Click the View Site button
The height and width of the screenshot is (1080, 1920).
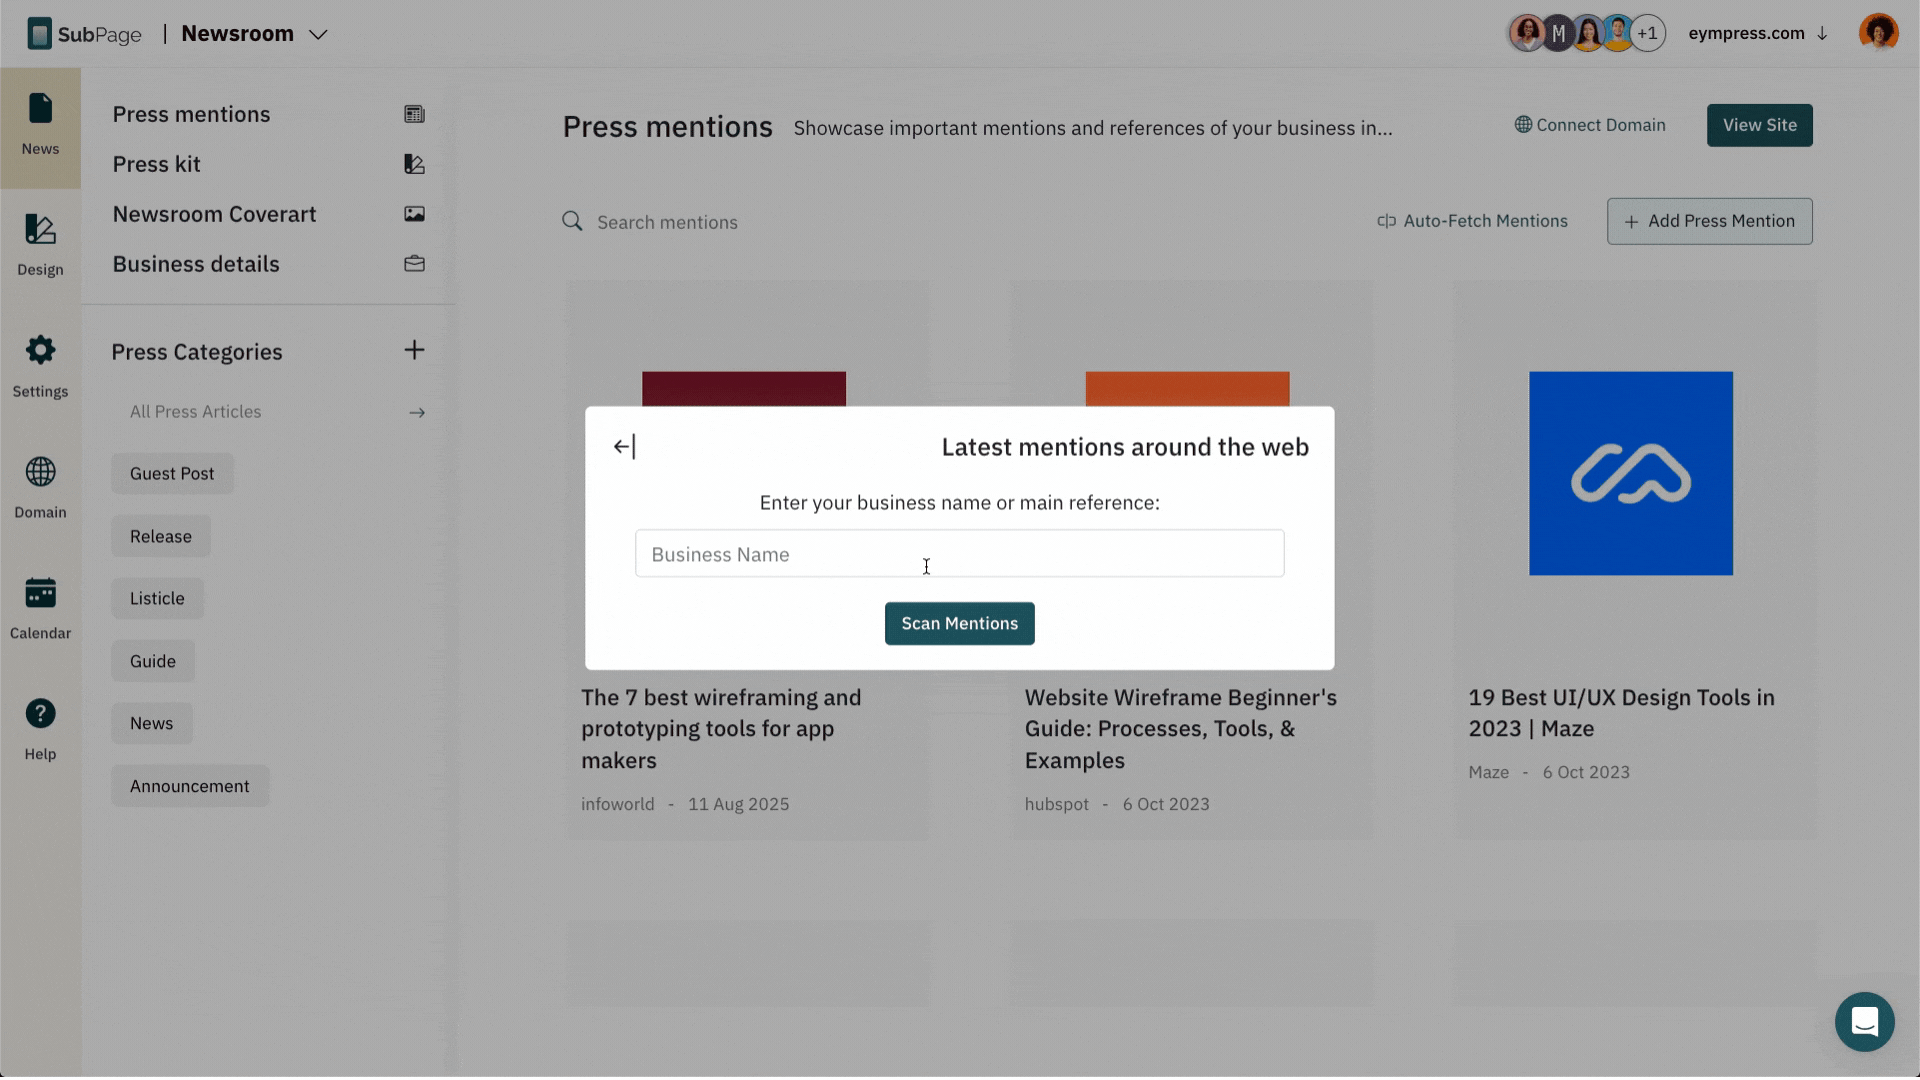click(x=1759, y=125)
